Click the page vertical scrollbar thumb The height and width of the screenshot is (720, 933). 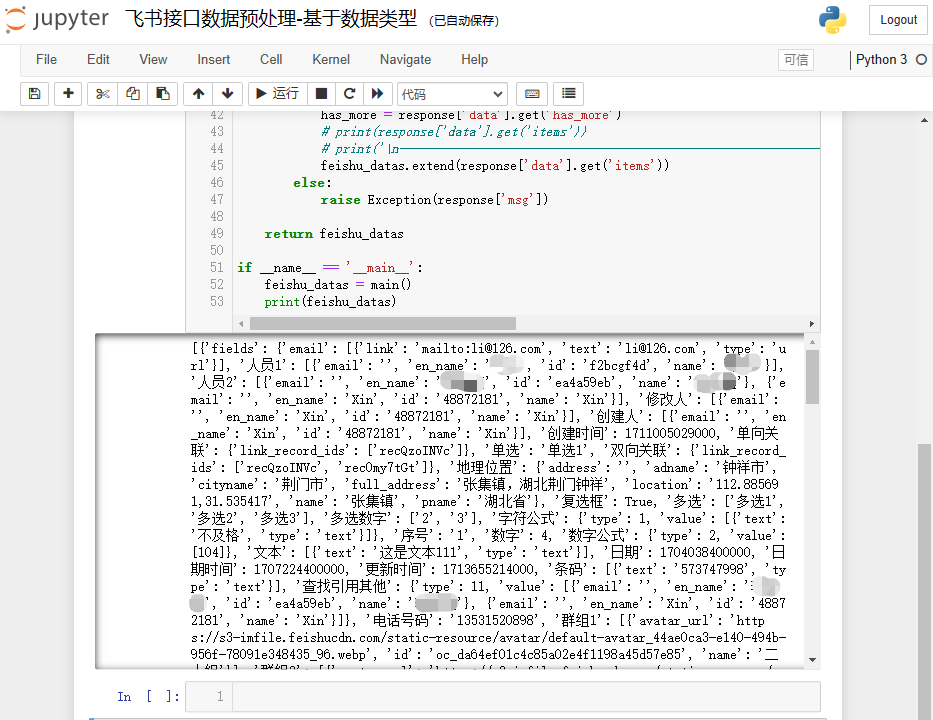pyautogui.click(x=924, y=581)
